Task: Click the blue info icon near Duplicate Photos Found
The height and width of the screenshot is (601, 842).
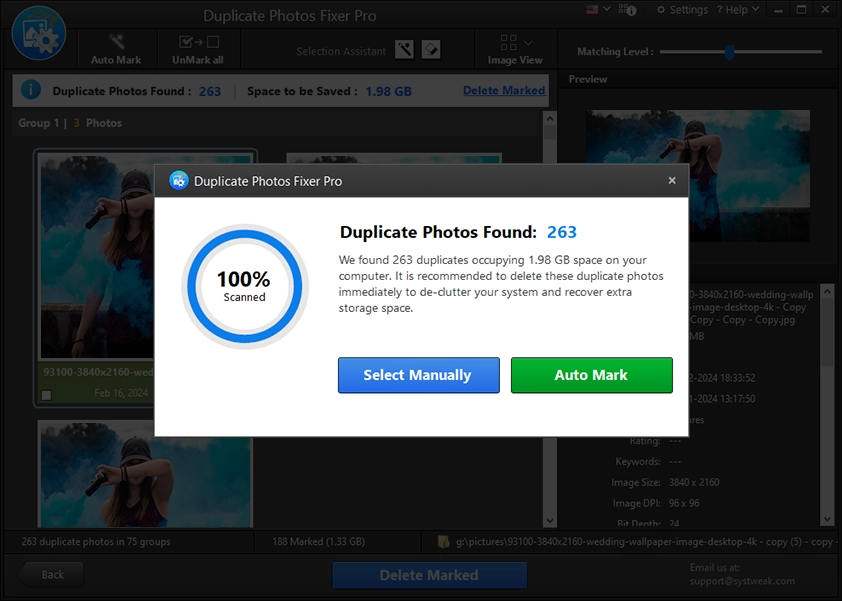Action: coord(31,90)
